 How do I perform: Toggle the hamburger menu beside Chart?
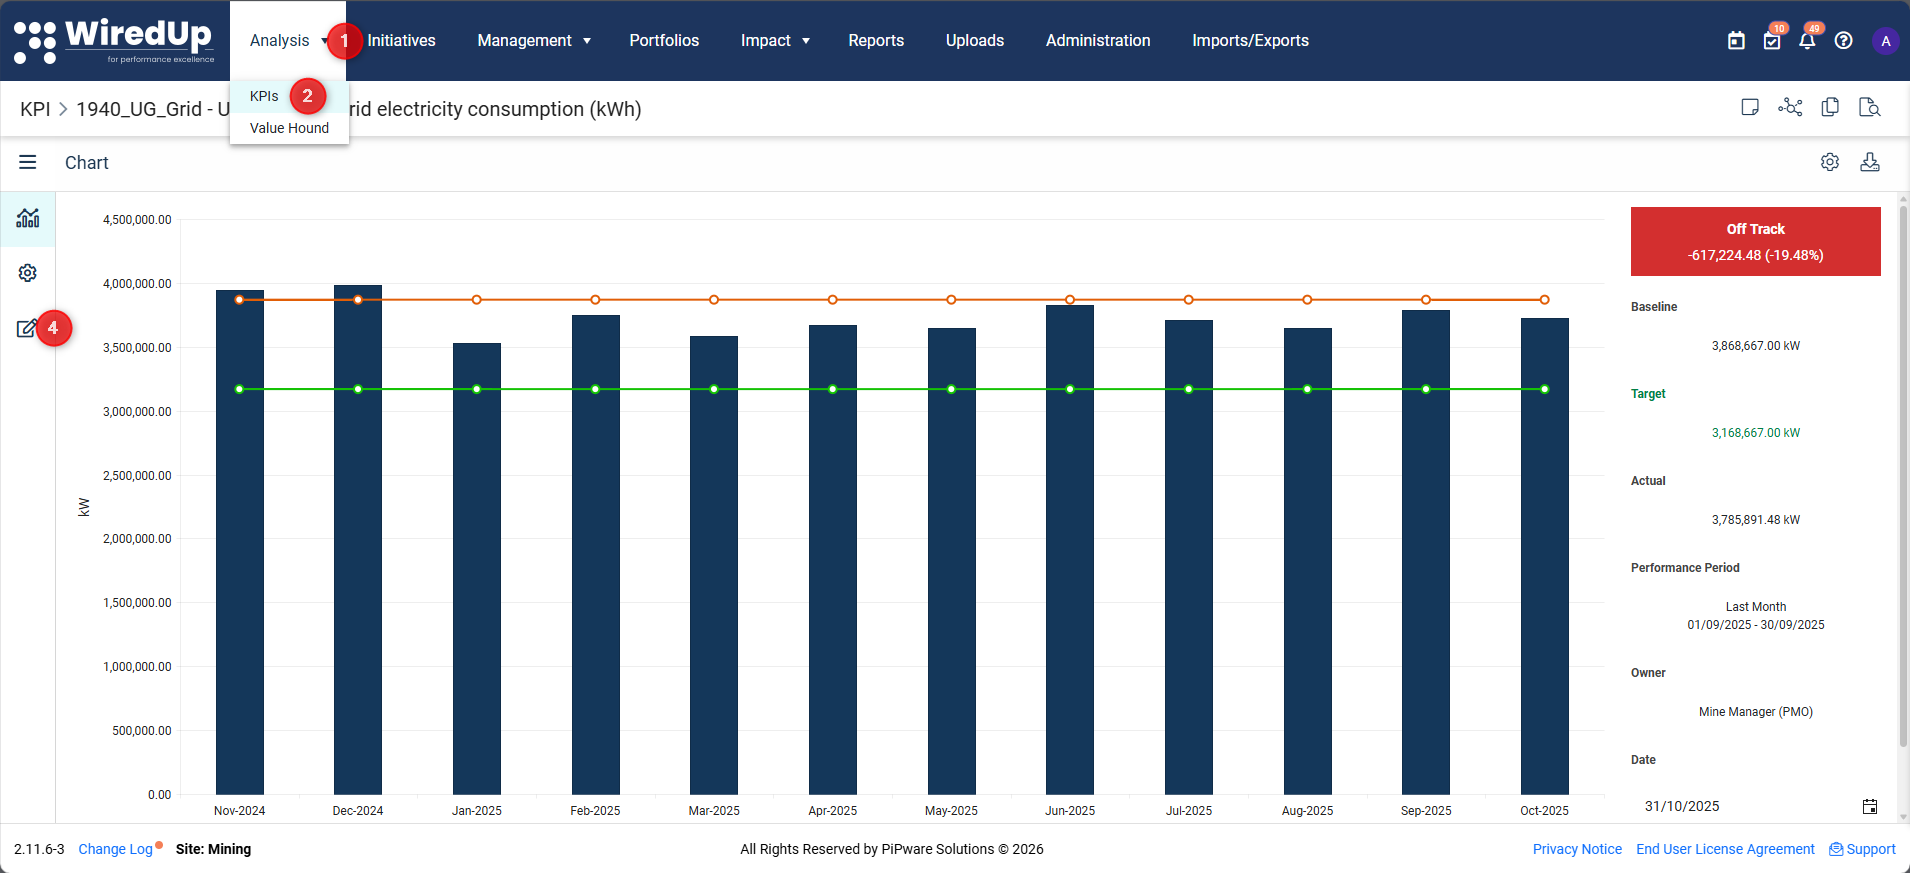pos(27,162)
